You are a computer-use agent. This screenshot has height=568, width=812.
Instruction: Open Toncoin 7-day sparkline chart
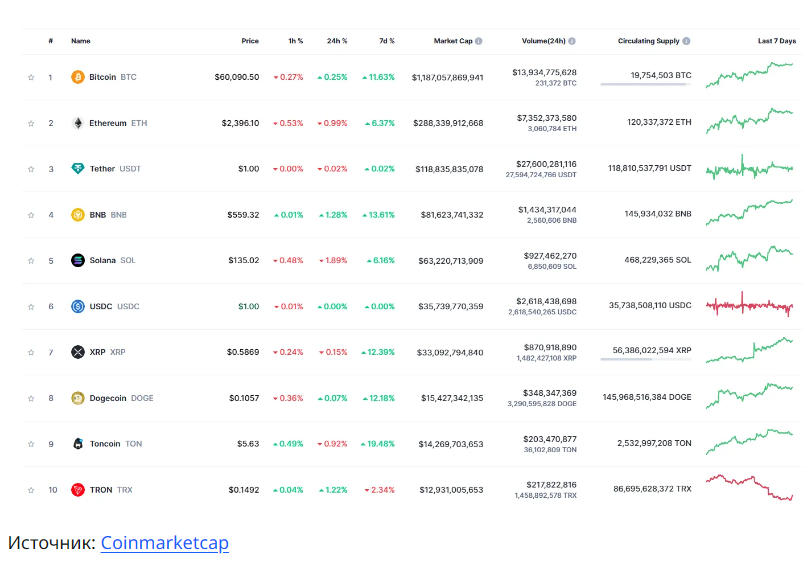pyautogui.click(x=749, y=442)
